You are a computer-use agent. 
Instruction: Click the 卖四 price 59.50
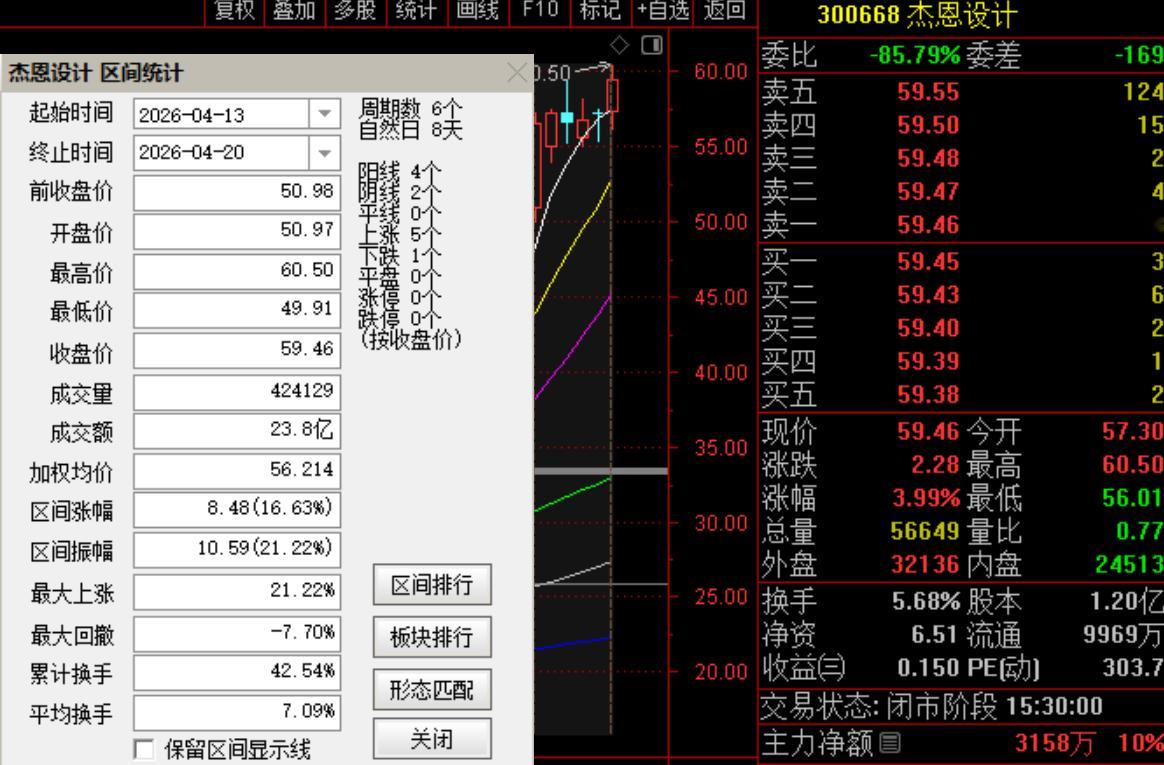[x=928, y=125]
